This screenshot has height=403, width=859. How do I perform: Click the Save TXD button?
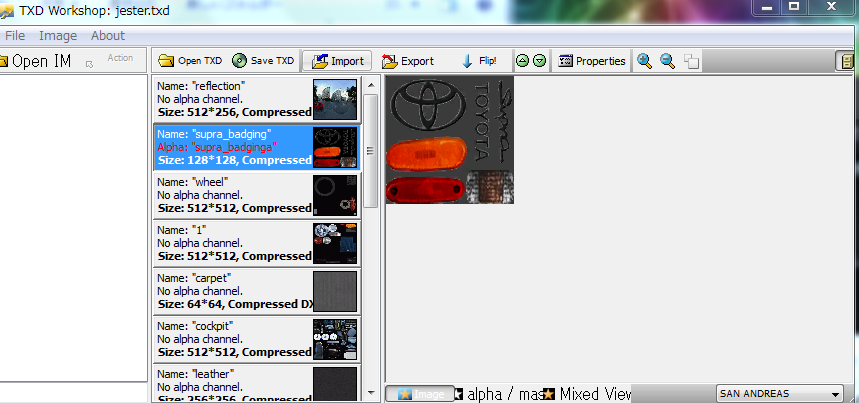coord(263,61)
